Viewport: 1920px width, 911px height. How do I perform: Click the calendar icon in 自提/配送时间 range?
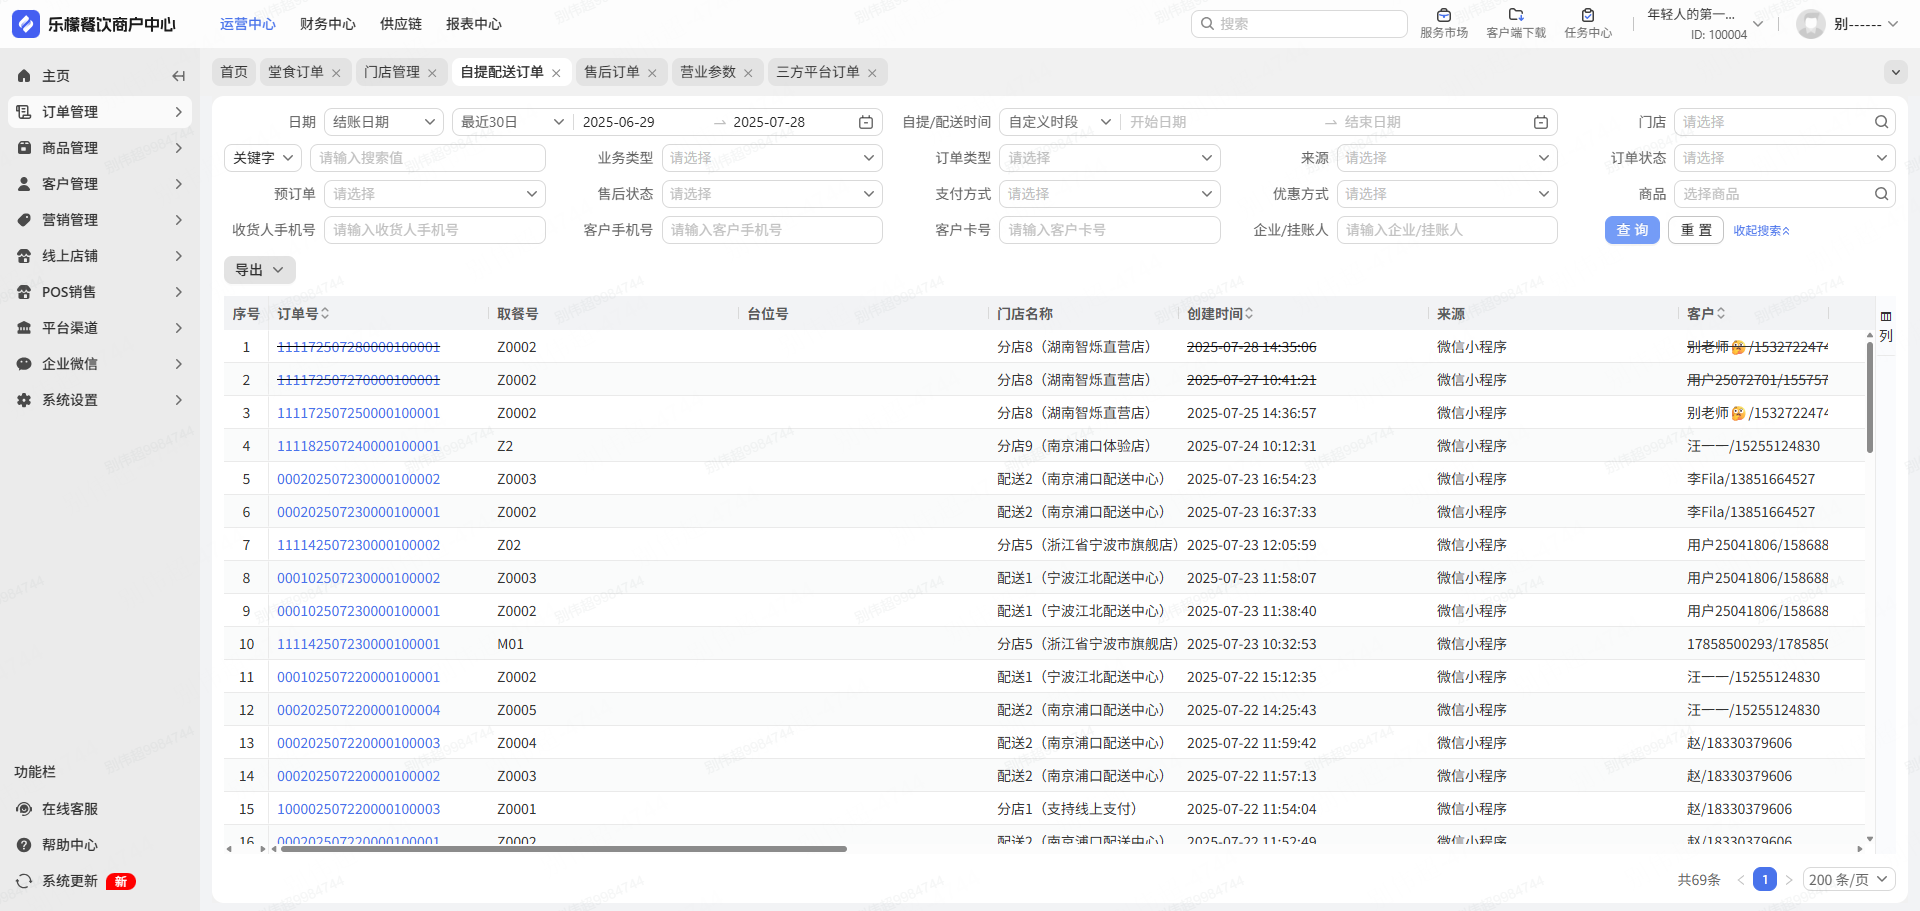click(1541, 122)
